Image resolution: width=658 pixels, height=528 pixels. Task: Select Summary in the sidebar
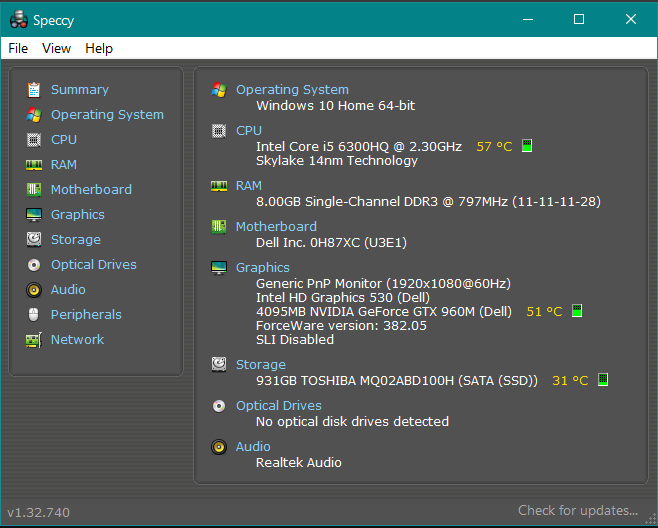point(79,90)
